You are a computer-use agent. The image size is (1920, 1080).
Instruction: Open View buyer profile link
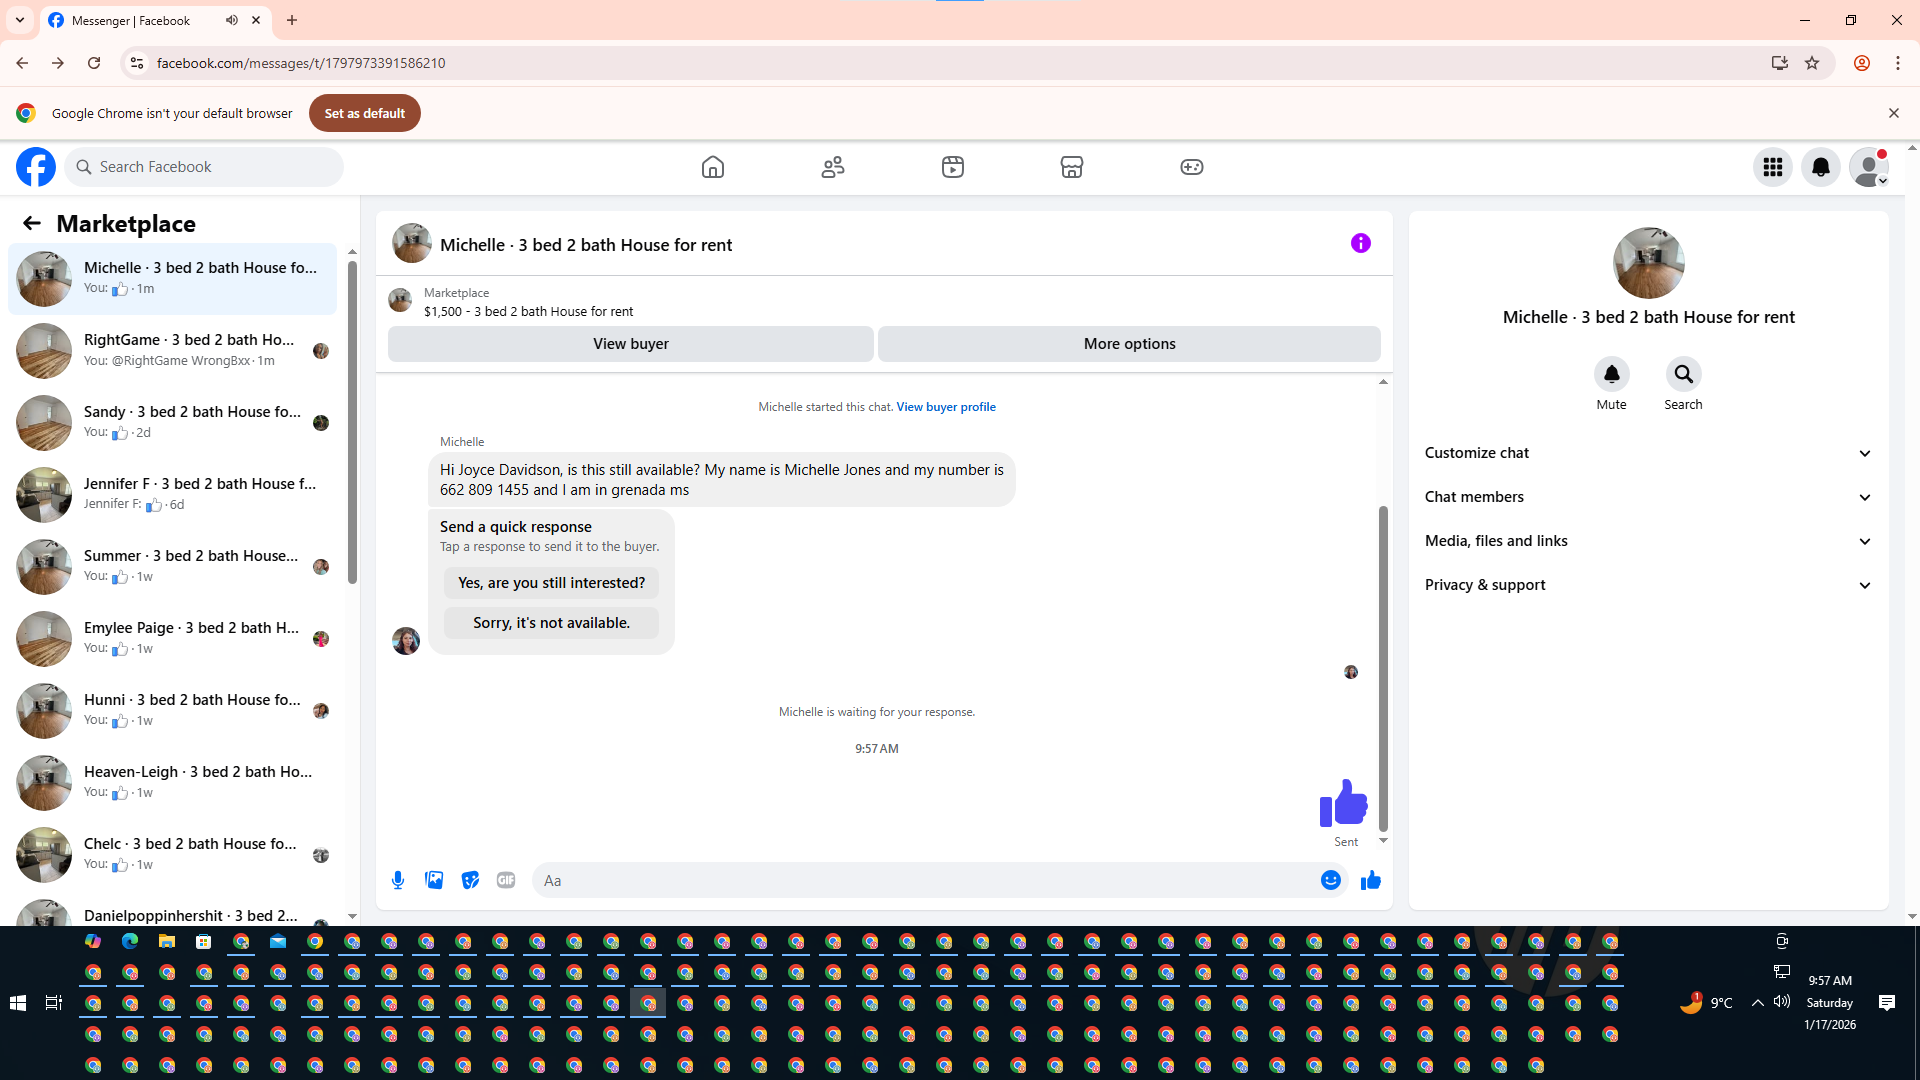coord(945,407)
